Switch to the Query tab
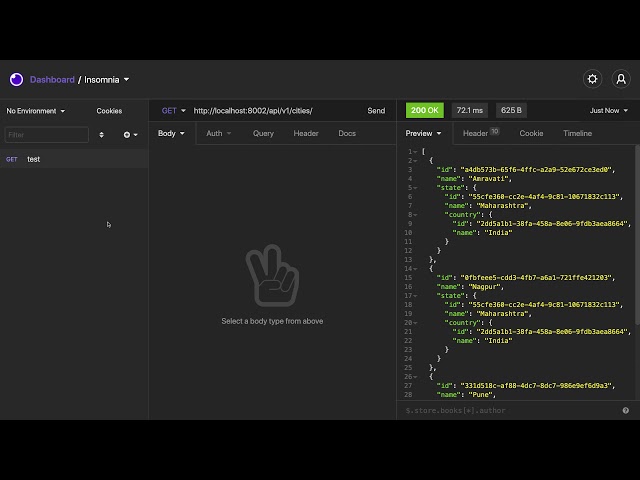Image resolution: width=640 pixels, height=480 pixels. [x=263, y=133]
